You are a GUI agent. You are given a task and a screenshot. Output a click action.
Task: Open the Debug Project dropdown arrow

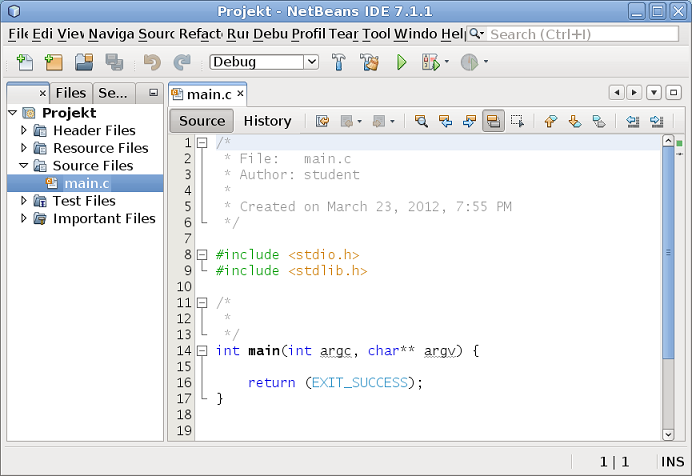click(x=447, y=62)
